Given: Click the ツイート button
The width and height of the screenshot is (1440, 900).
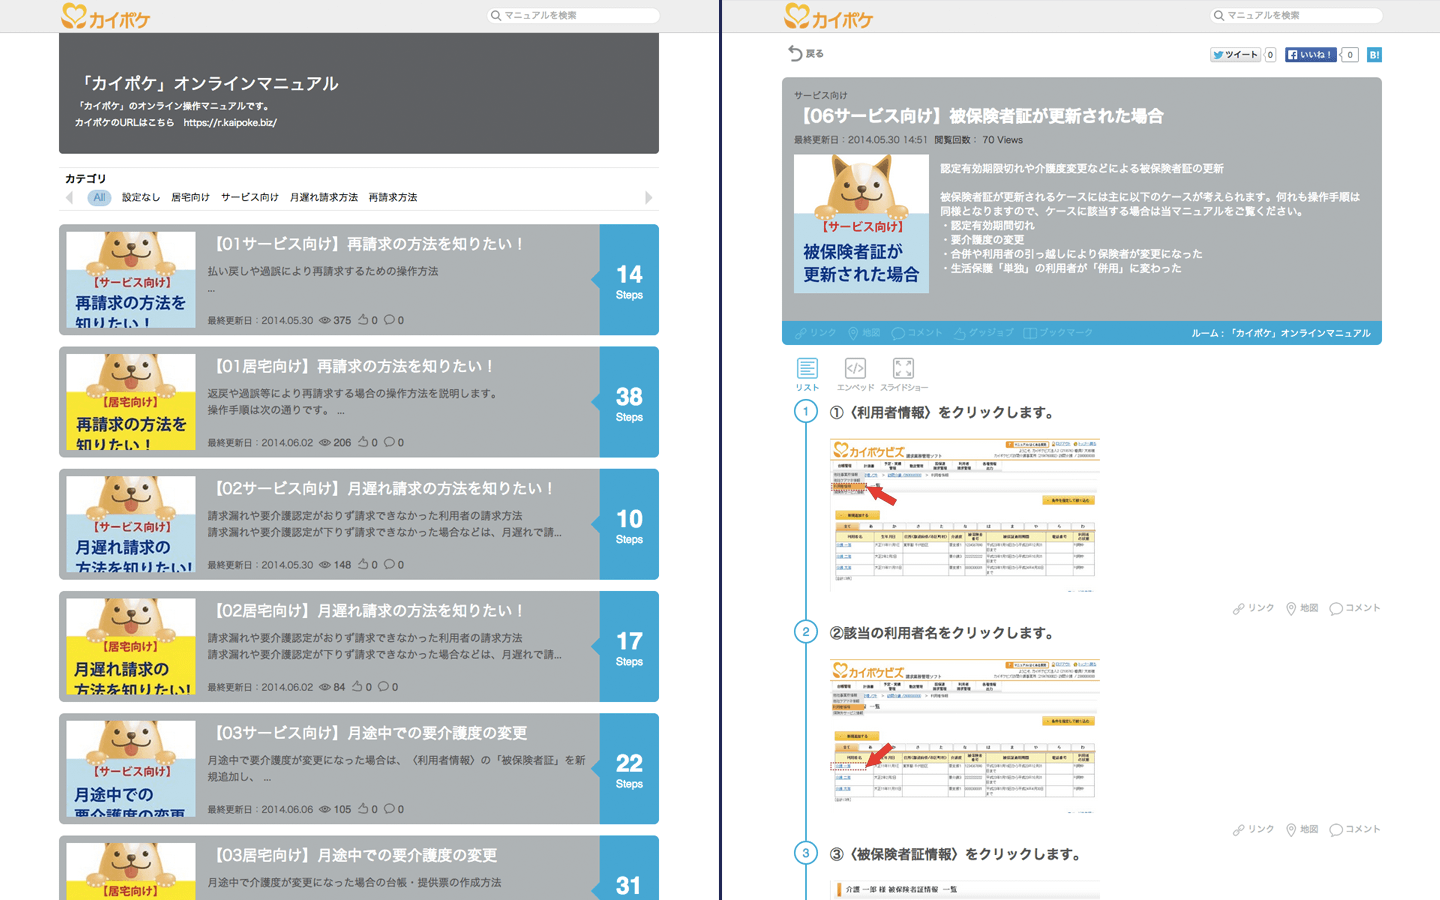Looking at the screenshot, I should (x=1235, y=55).
